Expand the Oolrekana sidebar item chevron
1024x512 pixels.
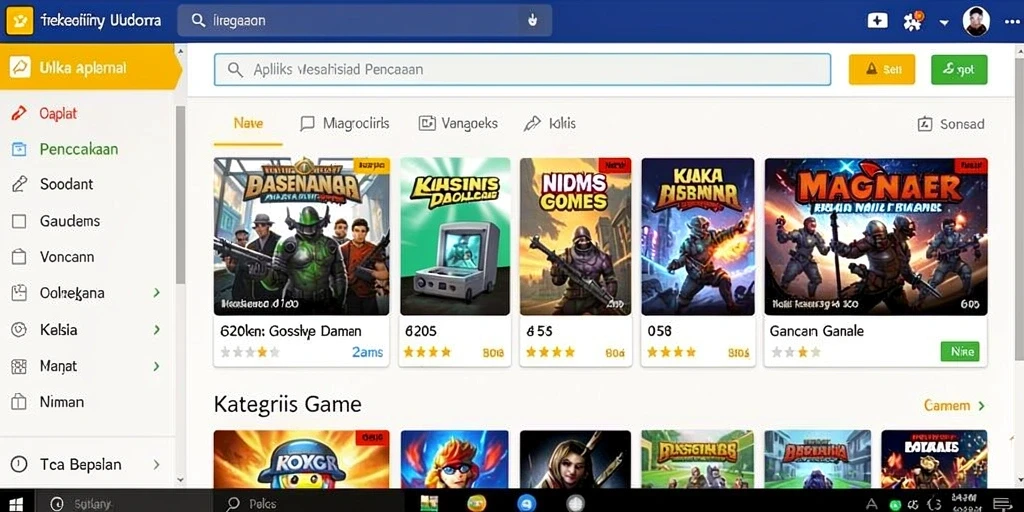[x=157, y=293]
